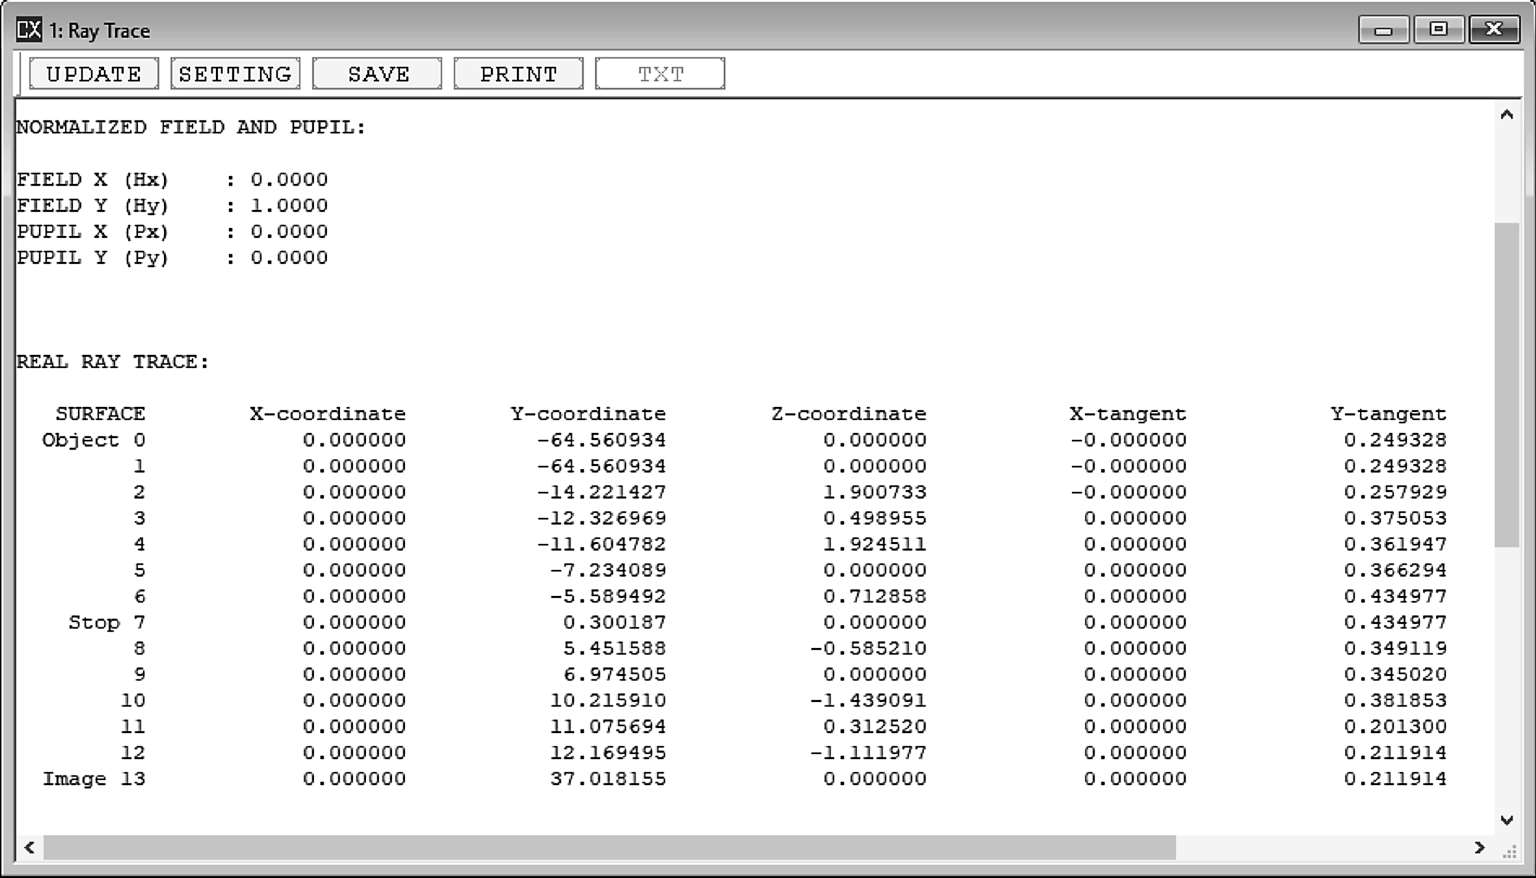Click the vertical scrollbar down arrow
This screenshot has width=1536, height=878.
point(1506,820)
